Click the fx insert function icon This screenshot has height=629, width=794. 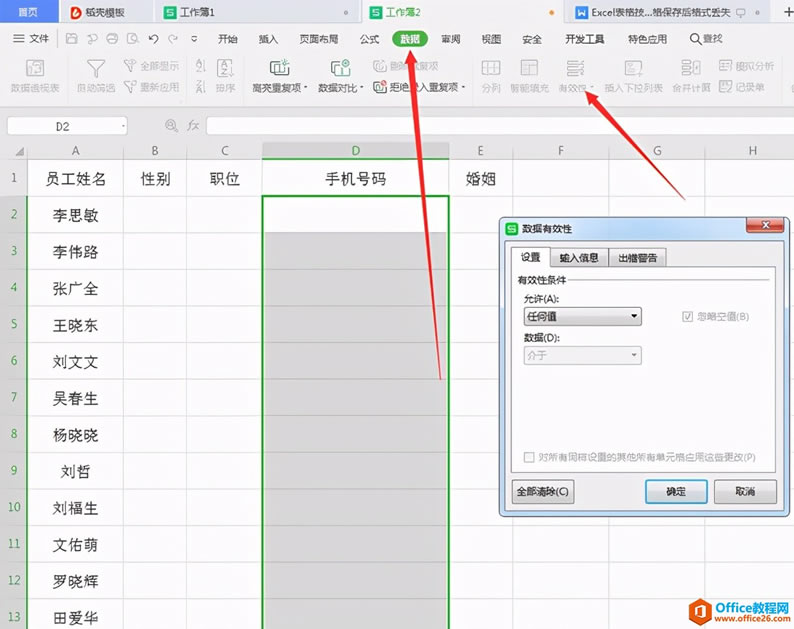coord(193,126)
